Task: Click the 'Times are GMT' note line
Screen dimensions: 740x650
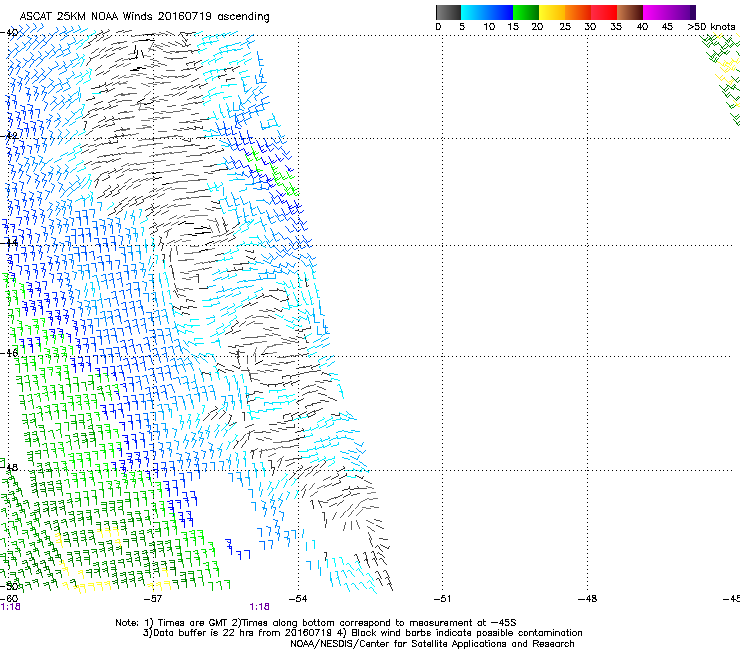Action: tap(316, 623)
